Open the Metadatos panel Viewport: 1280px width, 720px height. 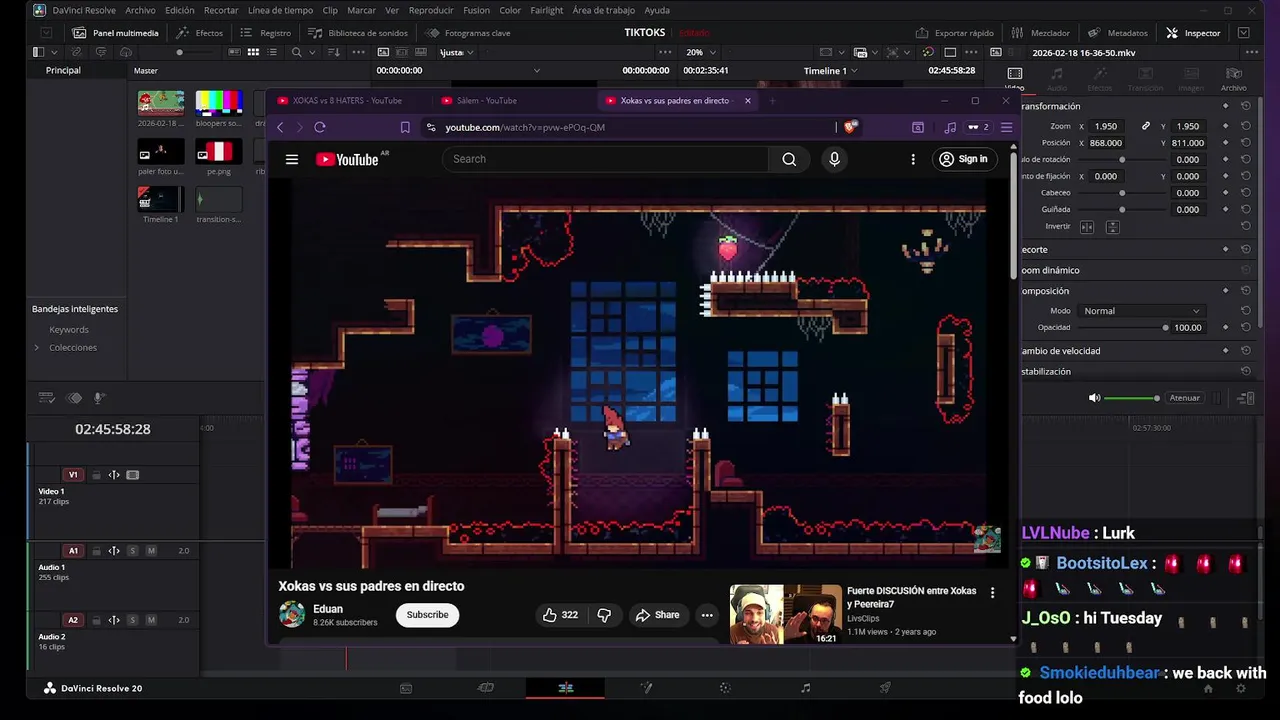(1117, 33)
